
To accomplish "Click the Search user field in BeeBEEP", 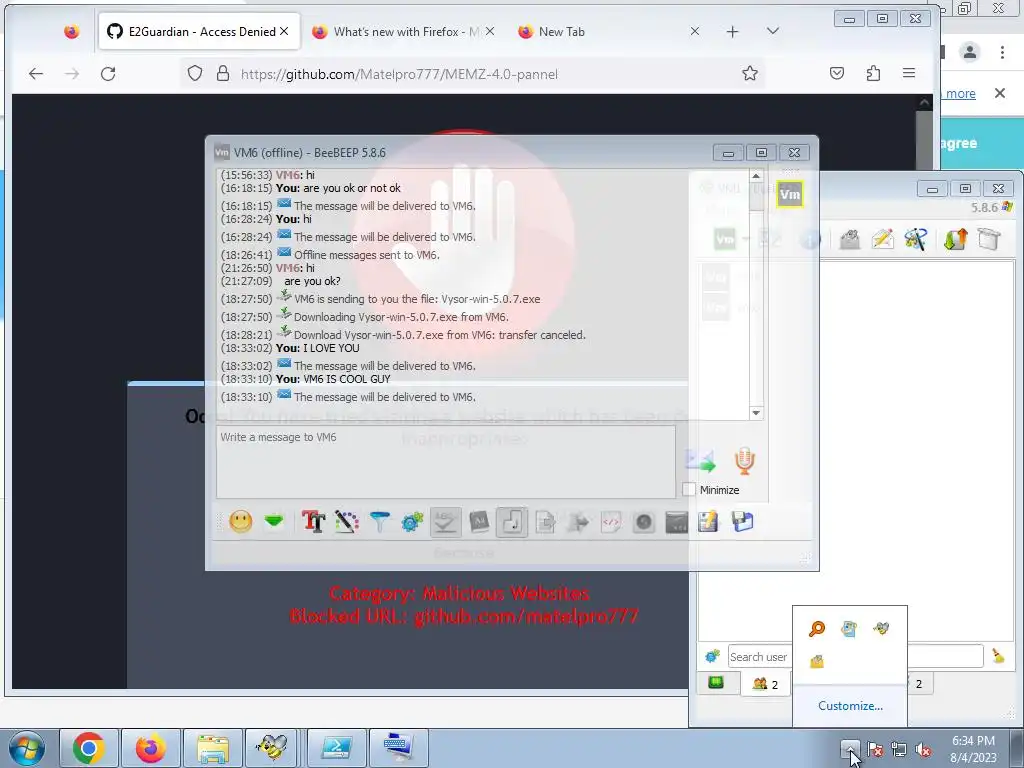I will [856, 656].
